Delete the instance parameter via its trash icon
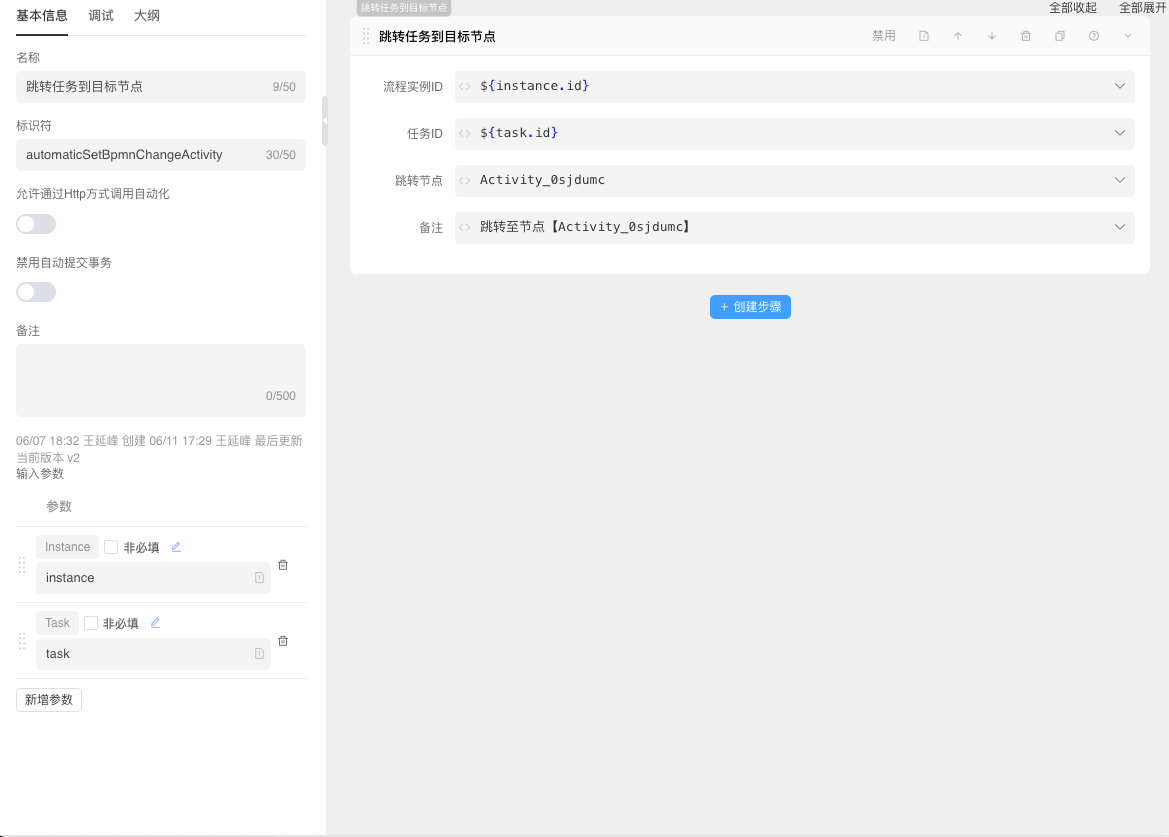Viewport: 1169px width, 837px height. (x=283, y=565)
